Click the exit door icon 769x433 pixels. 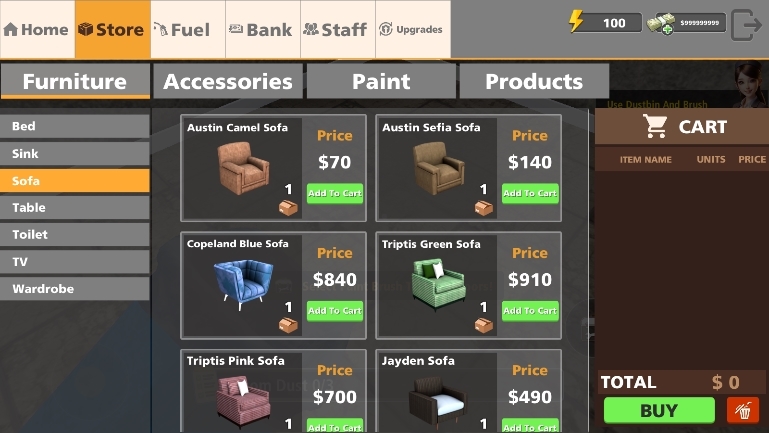click(746, 25)
